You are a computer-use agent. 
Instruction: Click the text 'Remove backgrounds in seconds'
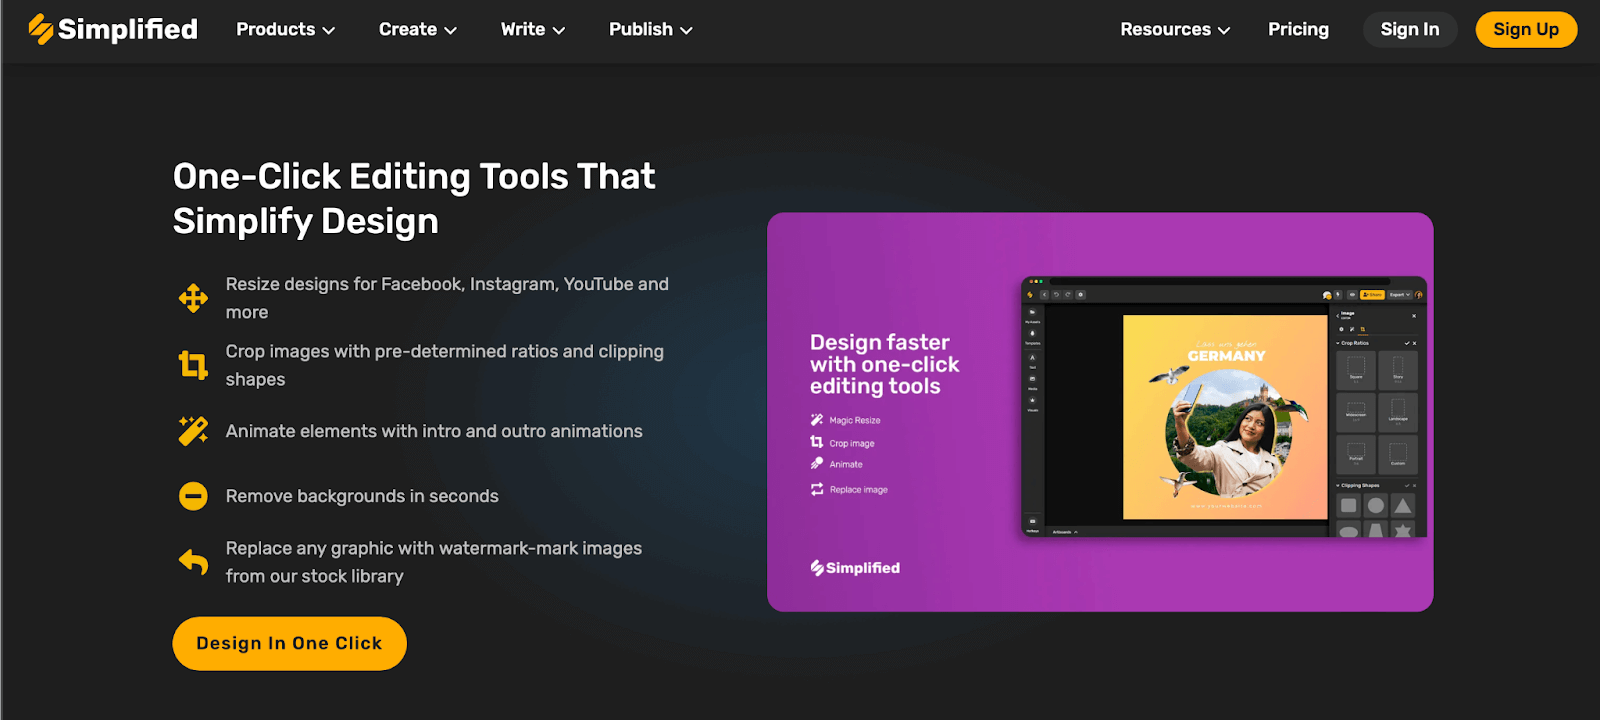[x=362, y=496]
